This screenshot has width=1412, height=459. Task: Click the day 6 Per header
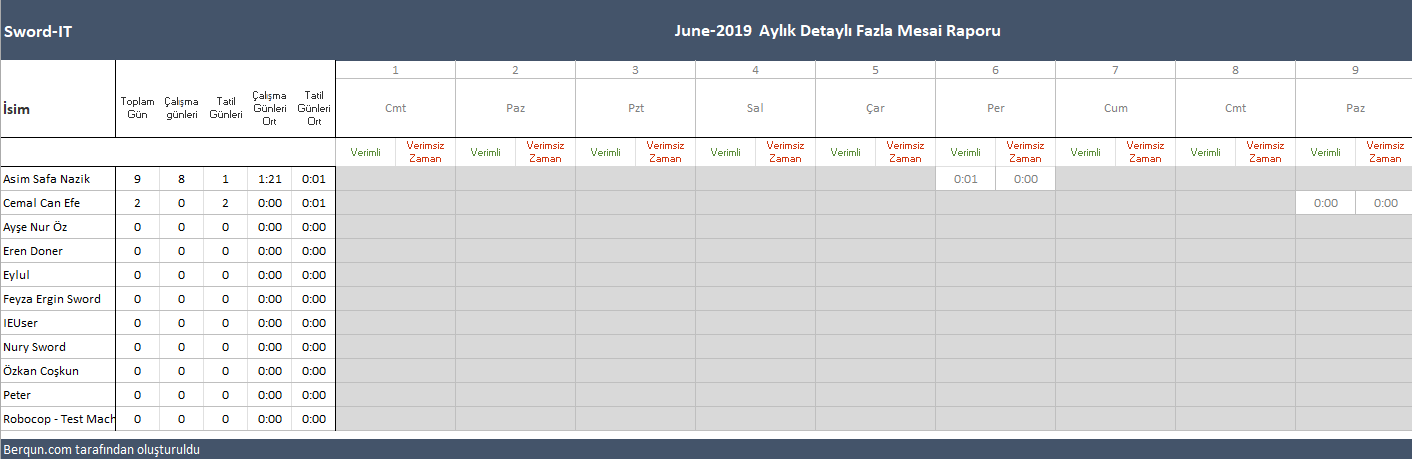[995, 108]
